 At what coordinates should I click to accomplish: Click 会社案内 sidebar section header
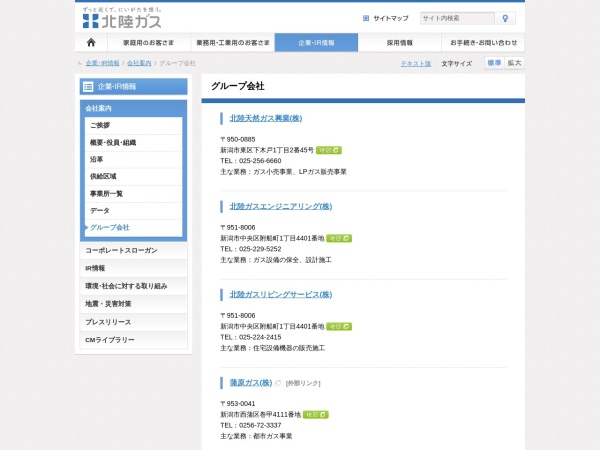click(134, 108)
